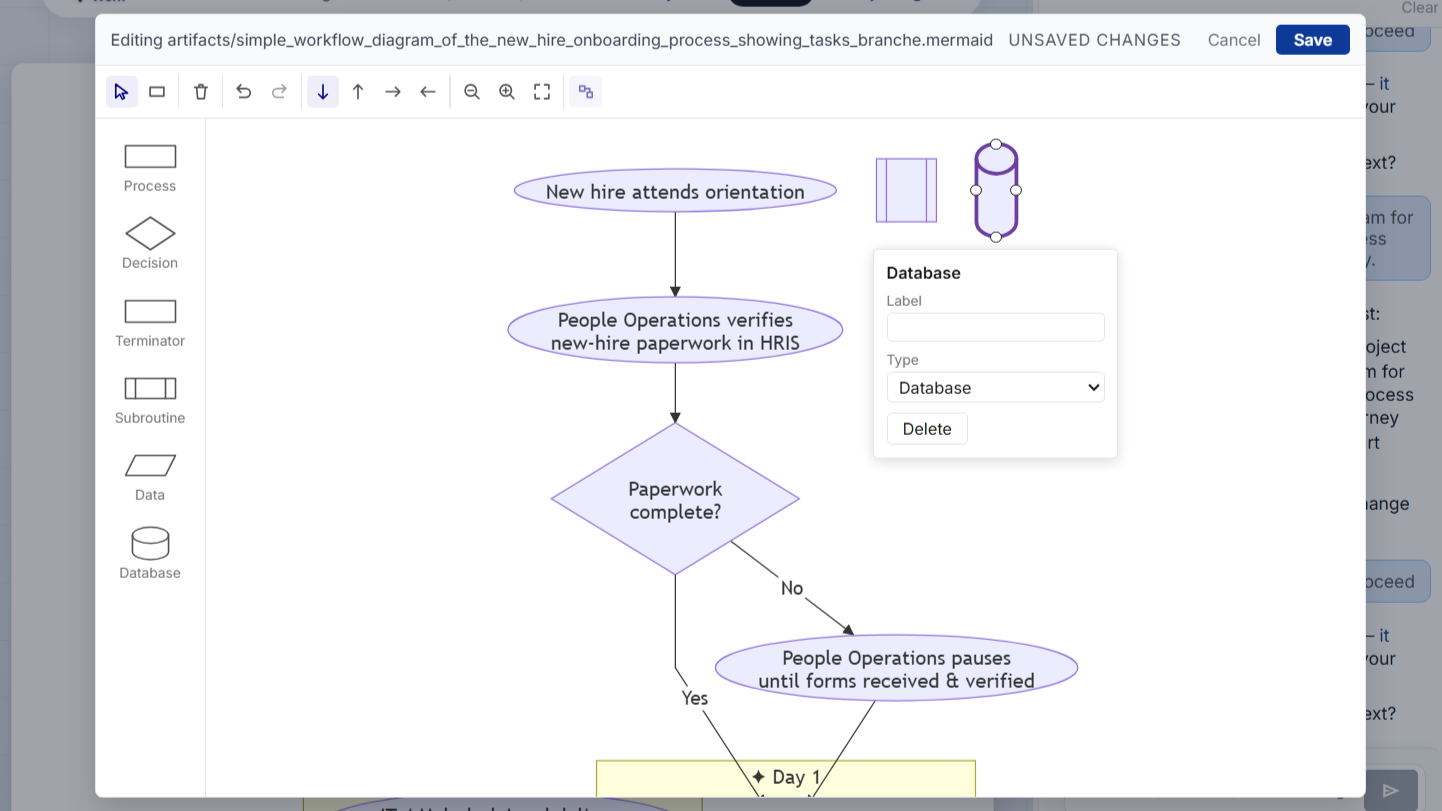1442x811 pixels.
Task: Fit diagram to screen
Action: [x=542, y=92]
